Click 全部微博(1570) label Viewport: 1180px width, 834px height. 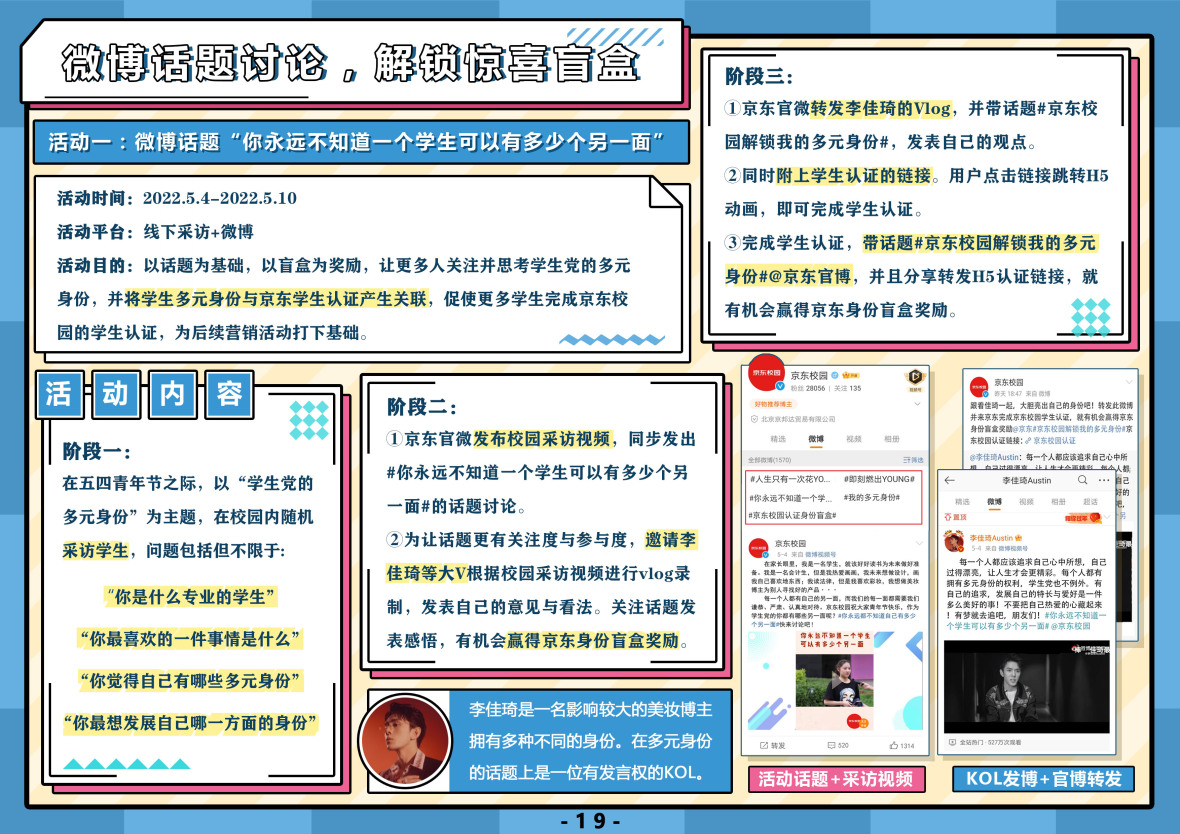pos(769,460)
